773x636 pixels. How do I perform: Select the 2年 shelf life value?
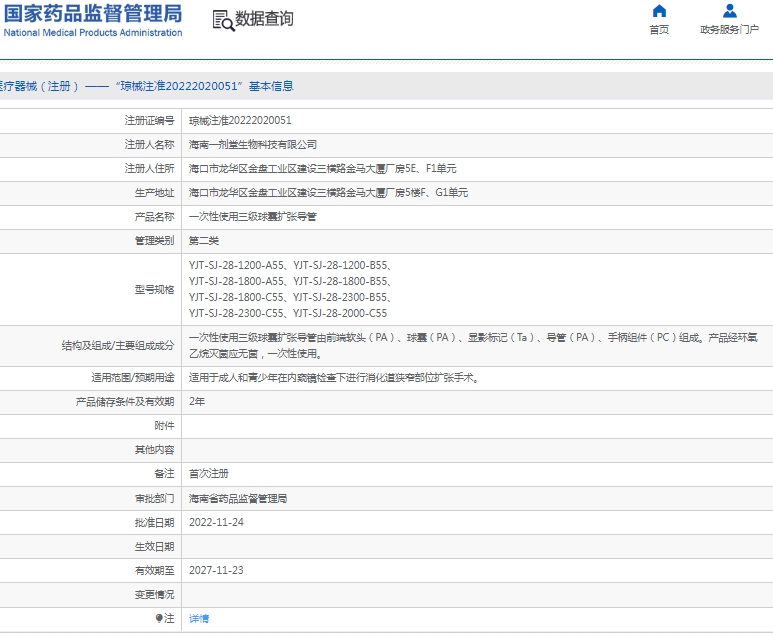(x=197, y=401)
